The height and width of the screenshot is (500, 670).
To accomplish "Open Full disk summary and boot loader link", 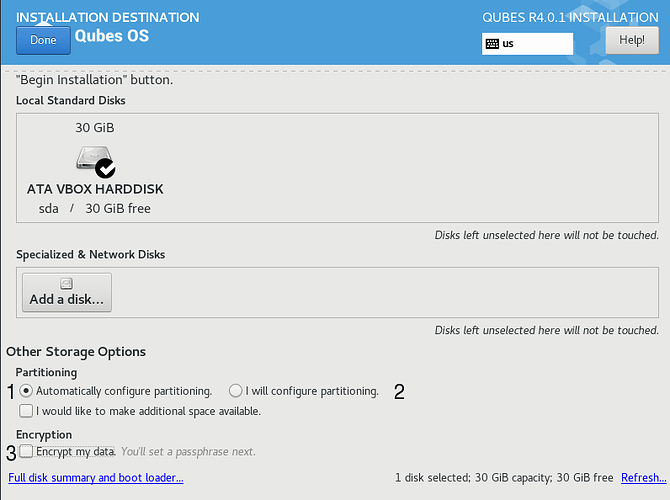I will [96, 477].
